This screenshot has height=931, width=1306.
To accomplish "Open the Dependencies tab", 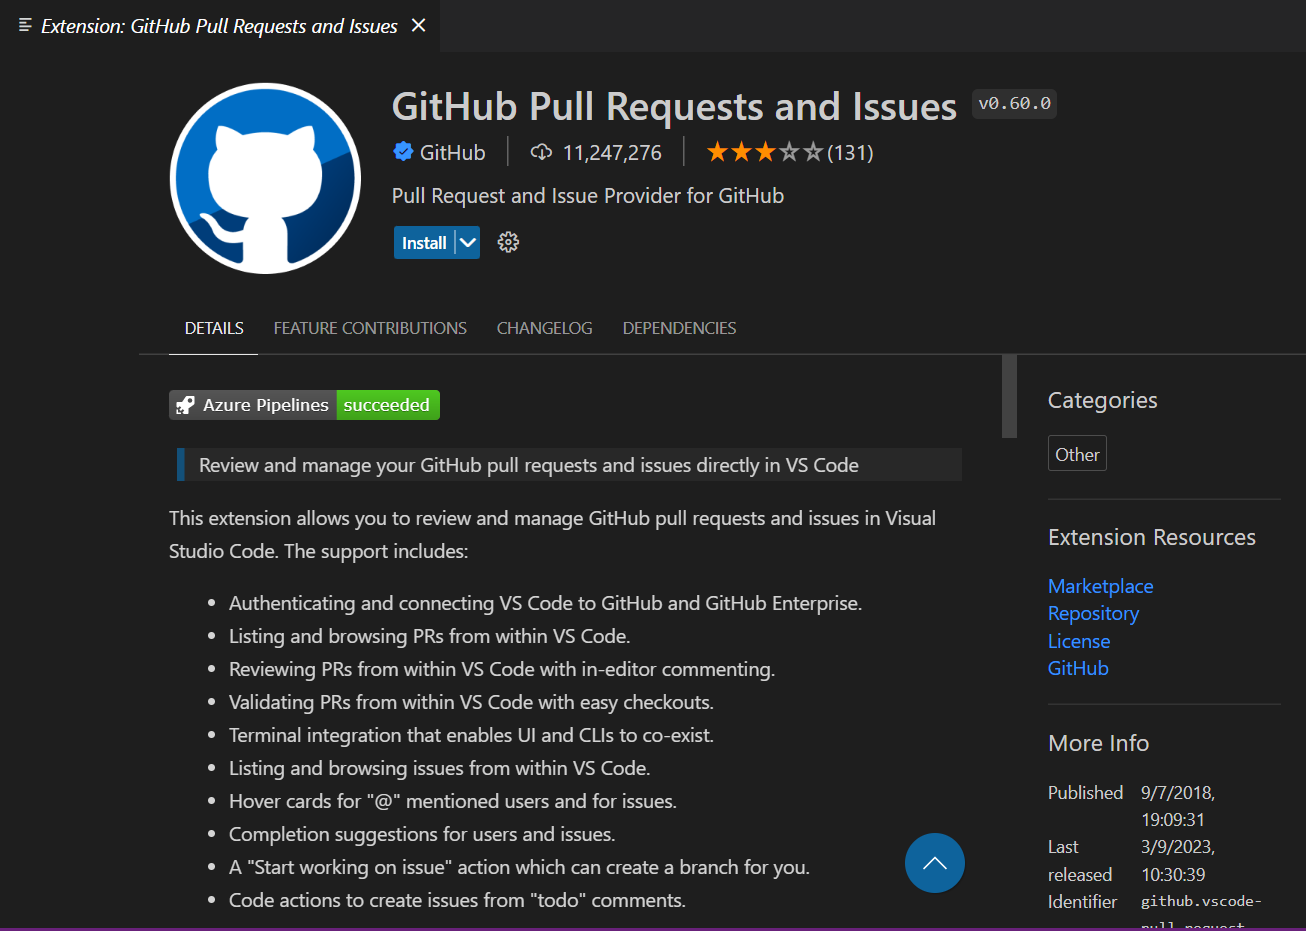I will tap(679, 328).
